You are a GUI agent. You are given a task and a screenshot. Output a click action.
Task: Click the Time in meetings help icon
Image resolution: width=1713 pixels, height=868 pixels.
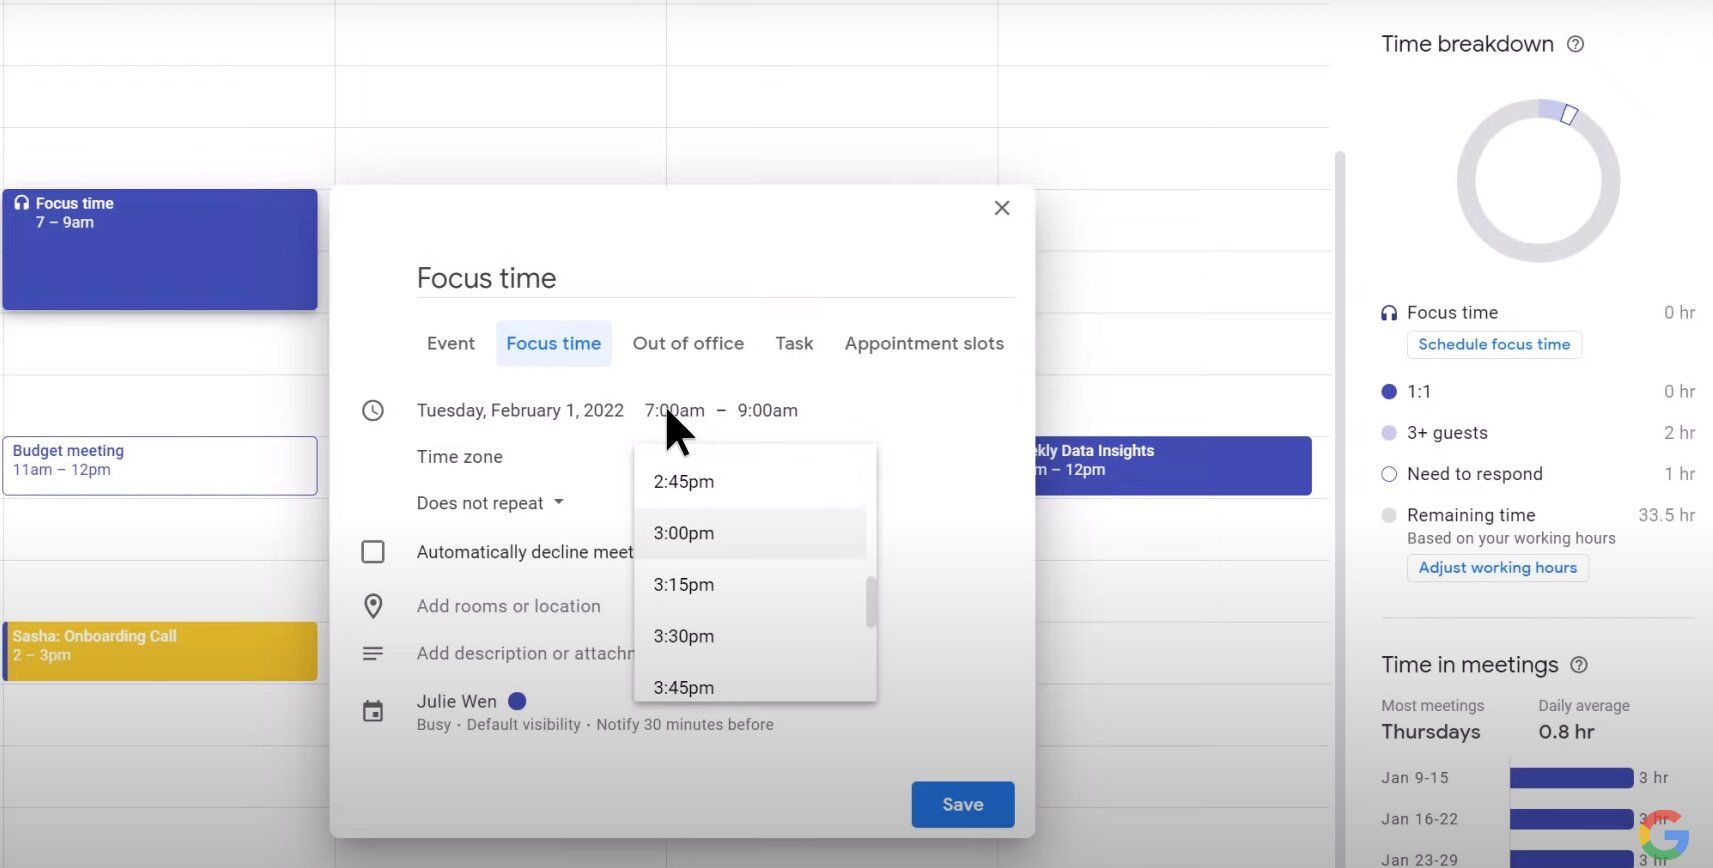(1579, 665)
